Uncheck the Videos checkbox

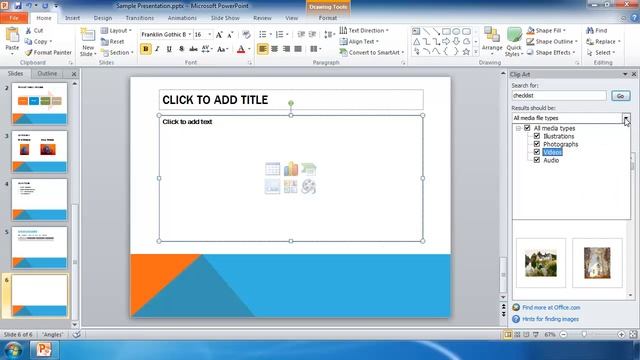pos(537,152)
